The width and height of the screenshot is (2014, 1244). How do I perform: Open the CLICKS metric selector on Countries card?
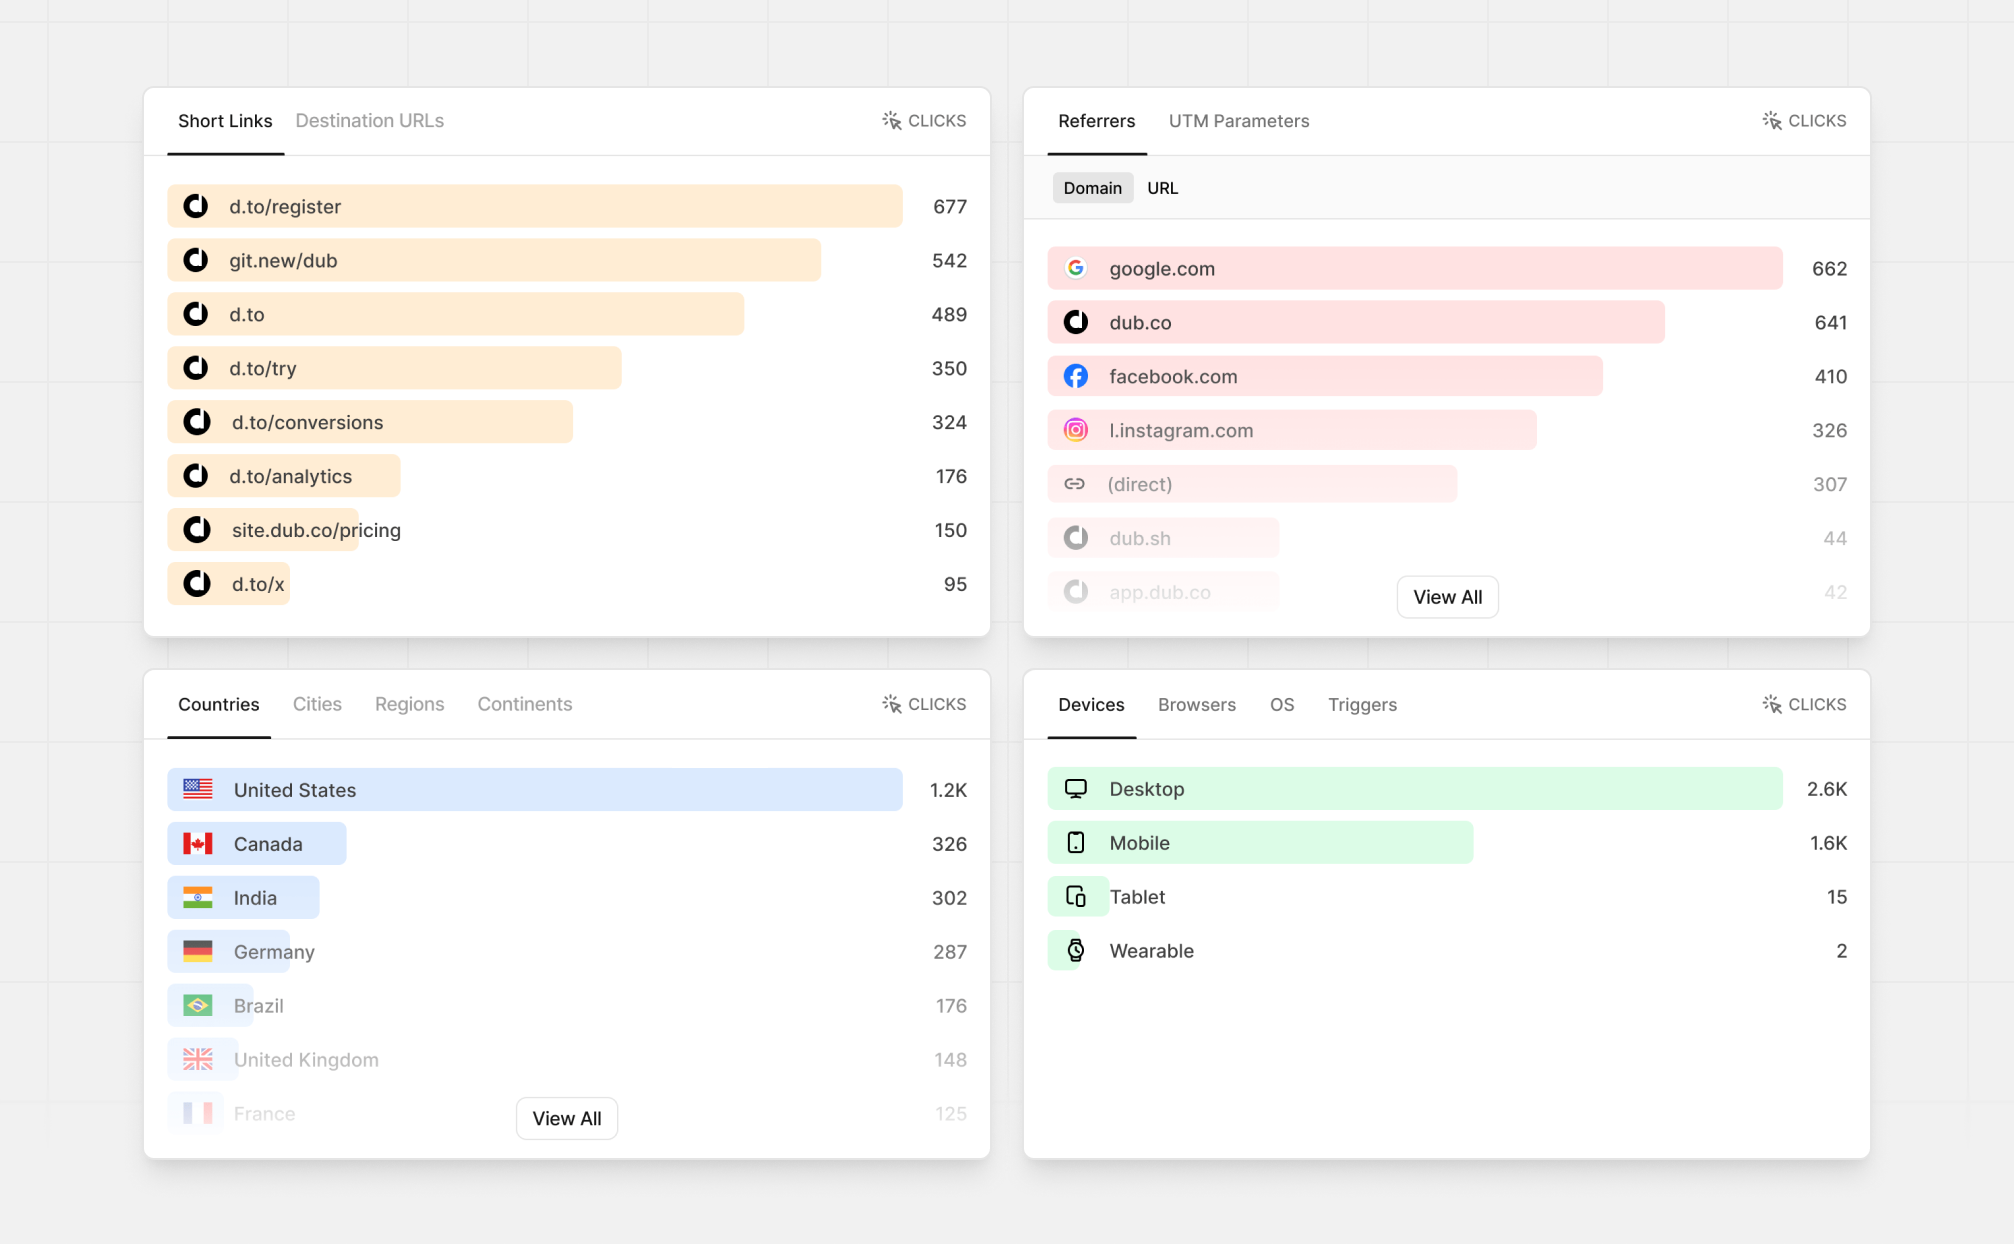point(923,704)
